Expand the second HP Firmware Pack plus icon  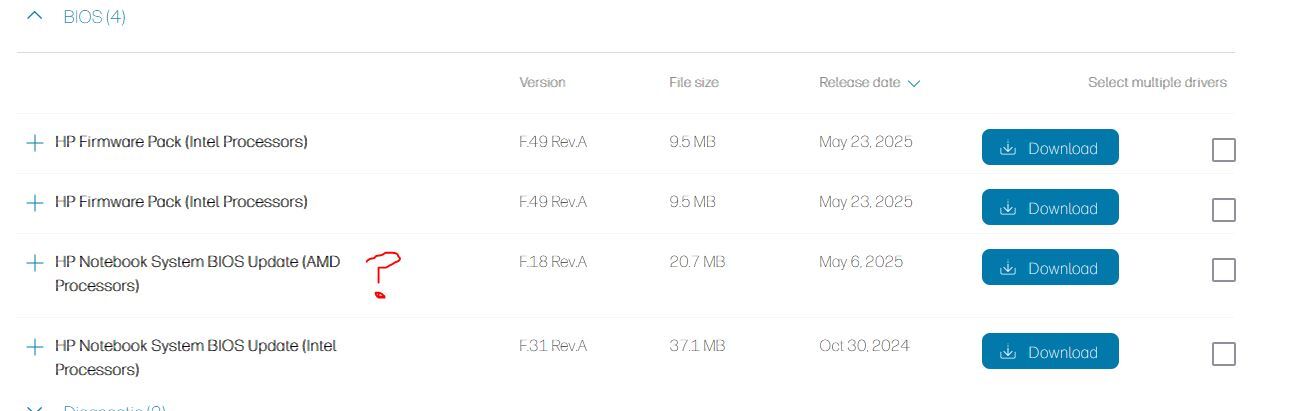pyautogui.click(x=34, y=202)
